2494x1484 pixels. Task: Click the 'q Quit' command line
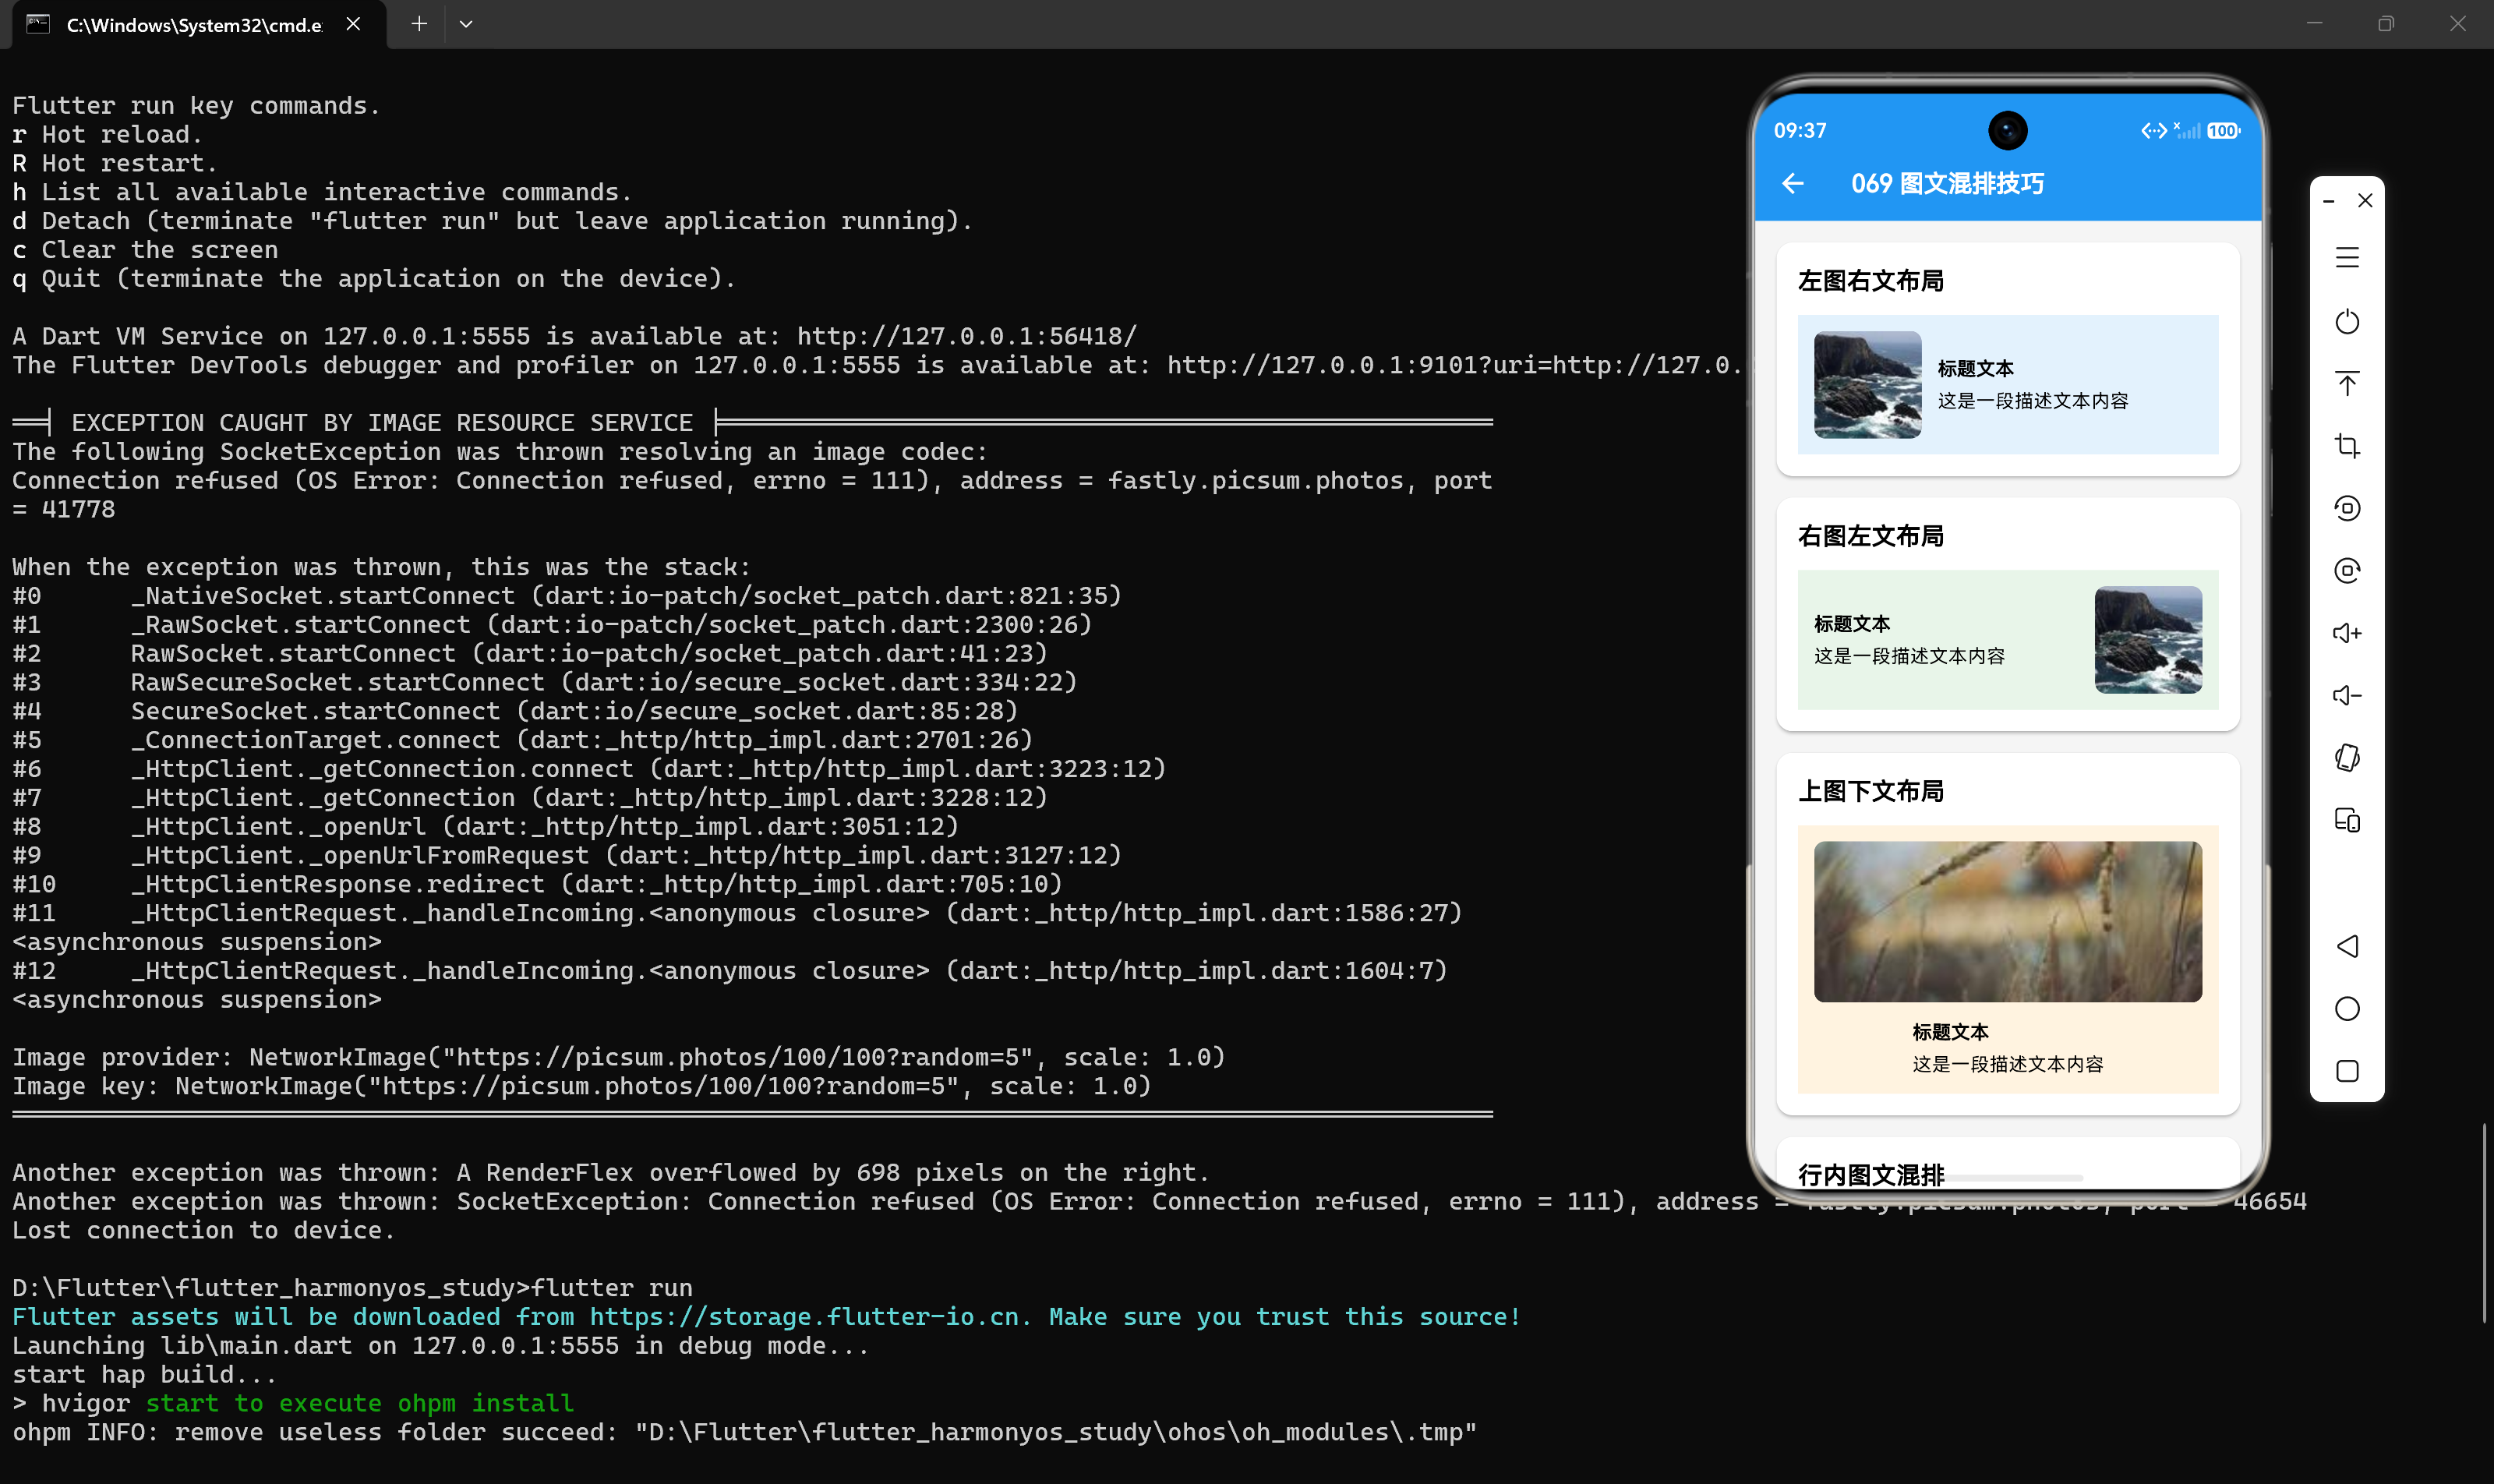374,278
